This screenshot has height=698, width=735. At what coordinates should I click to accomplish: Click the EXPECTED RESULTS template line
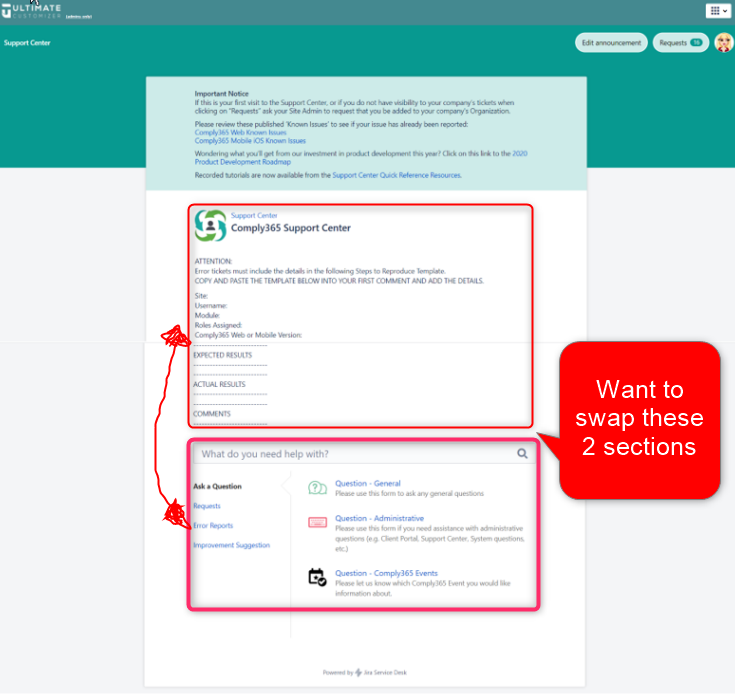222,355
